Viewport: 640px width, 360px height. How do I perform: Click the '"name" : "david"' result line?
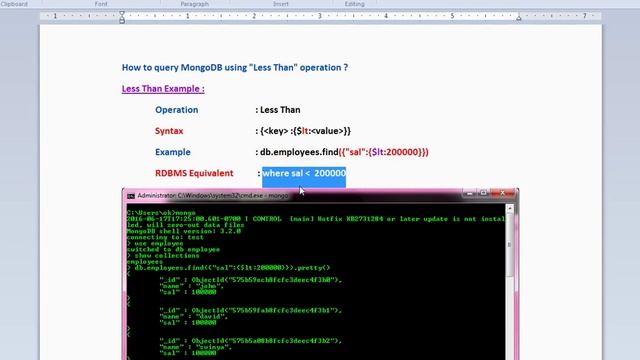coord(194,316)
